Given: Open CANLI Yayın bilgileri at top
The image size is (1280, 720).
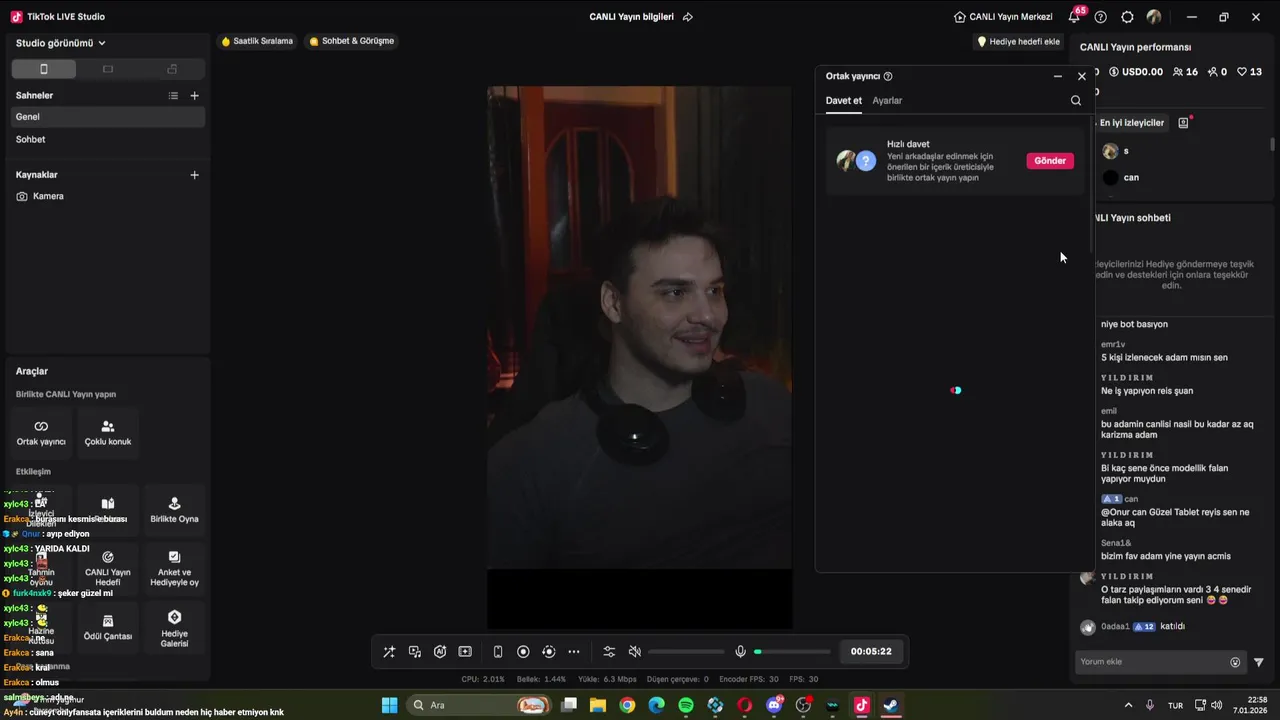Looking at the screenshot, I should point(631,17).
